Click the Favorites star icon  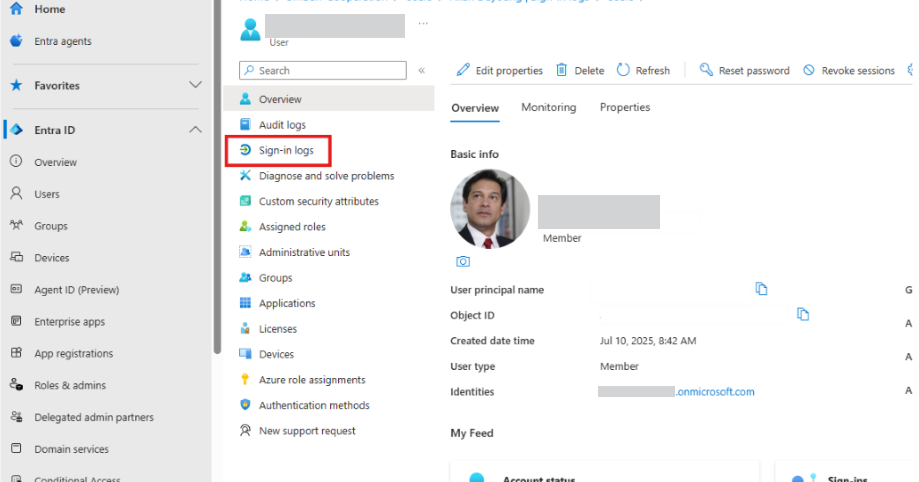pos(16,86)
